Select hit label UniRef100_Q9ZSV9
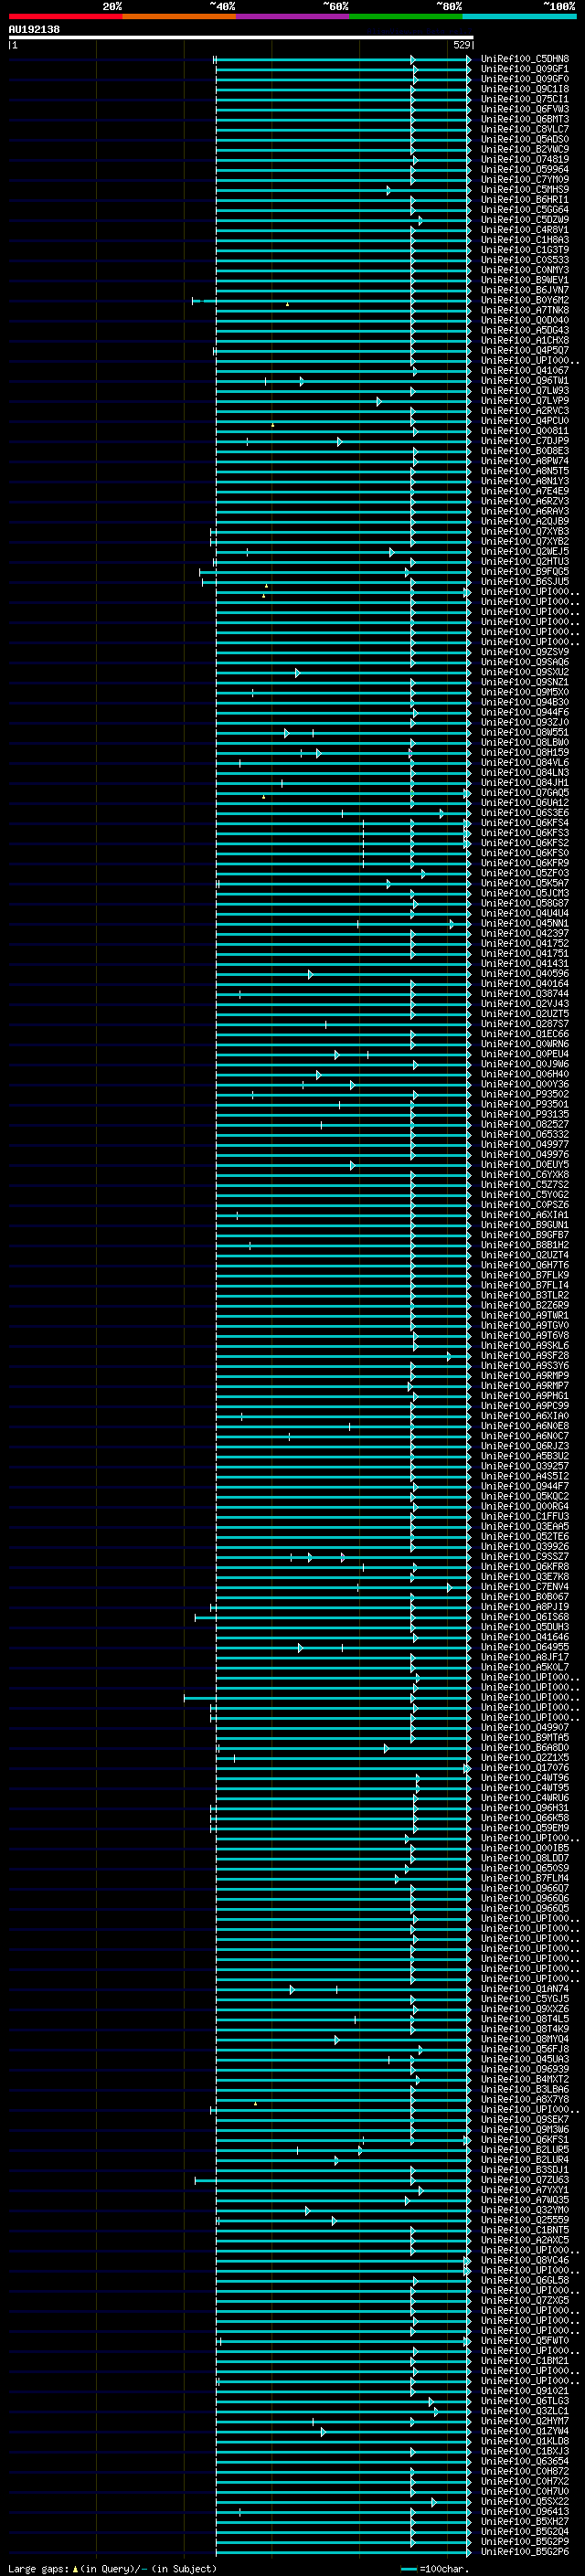Viewport: 585px width, 2576px height. 524,653
